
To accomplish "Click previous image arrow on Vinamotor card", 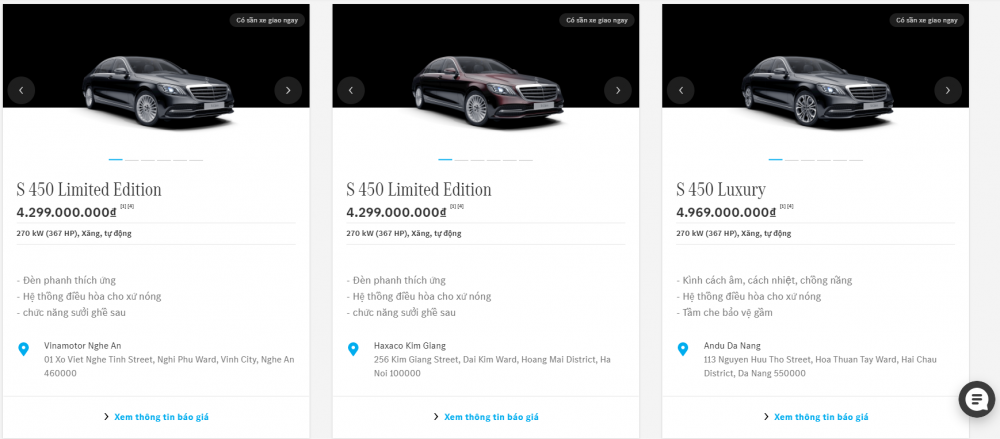I will [21, 90].
